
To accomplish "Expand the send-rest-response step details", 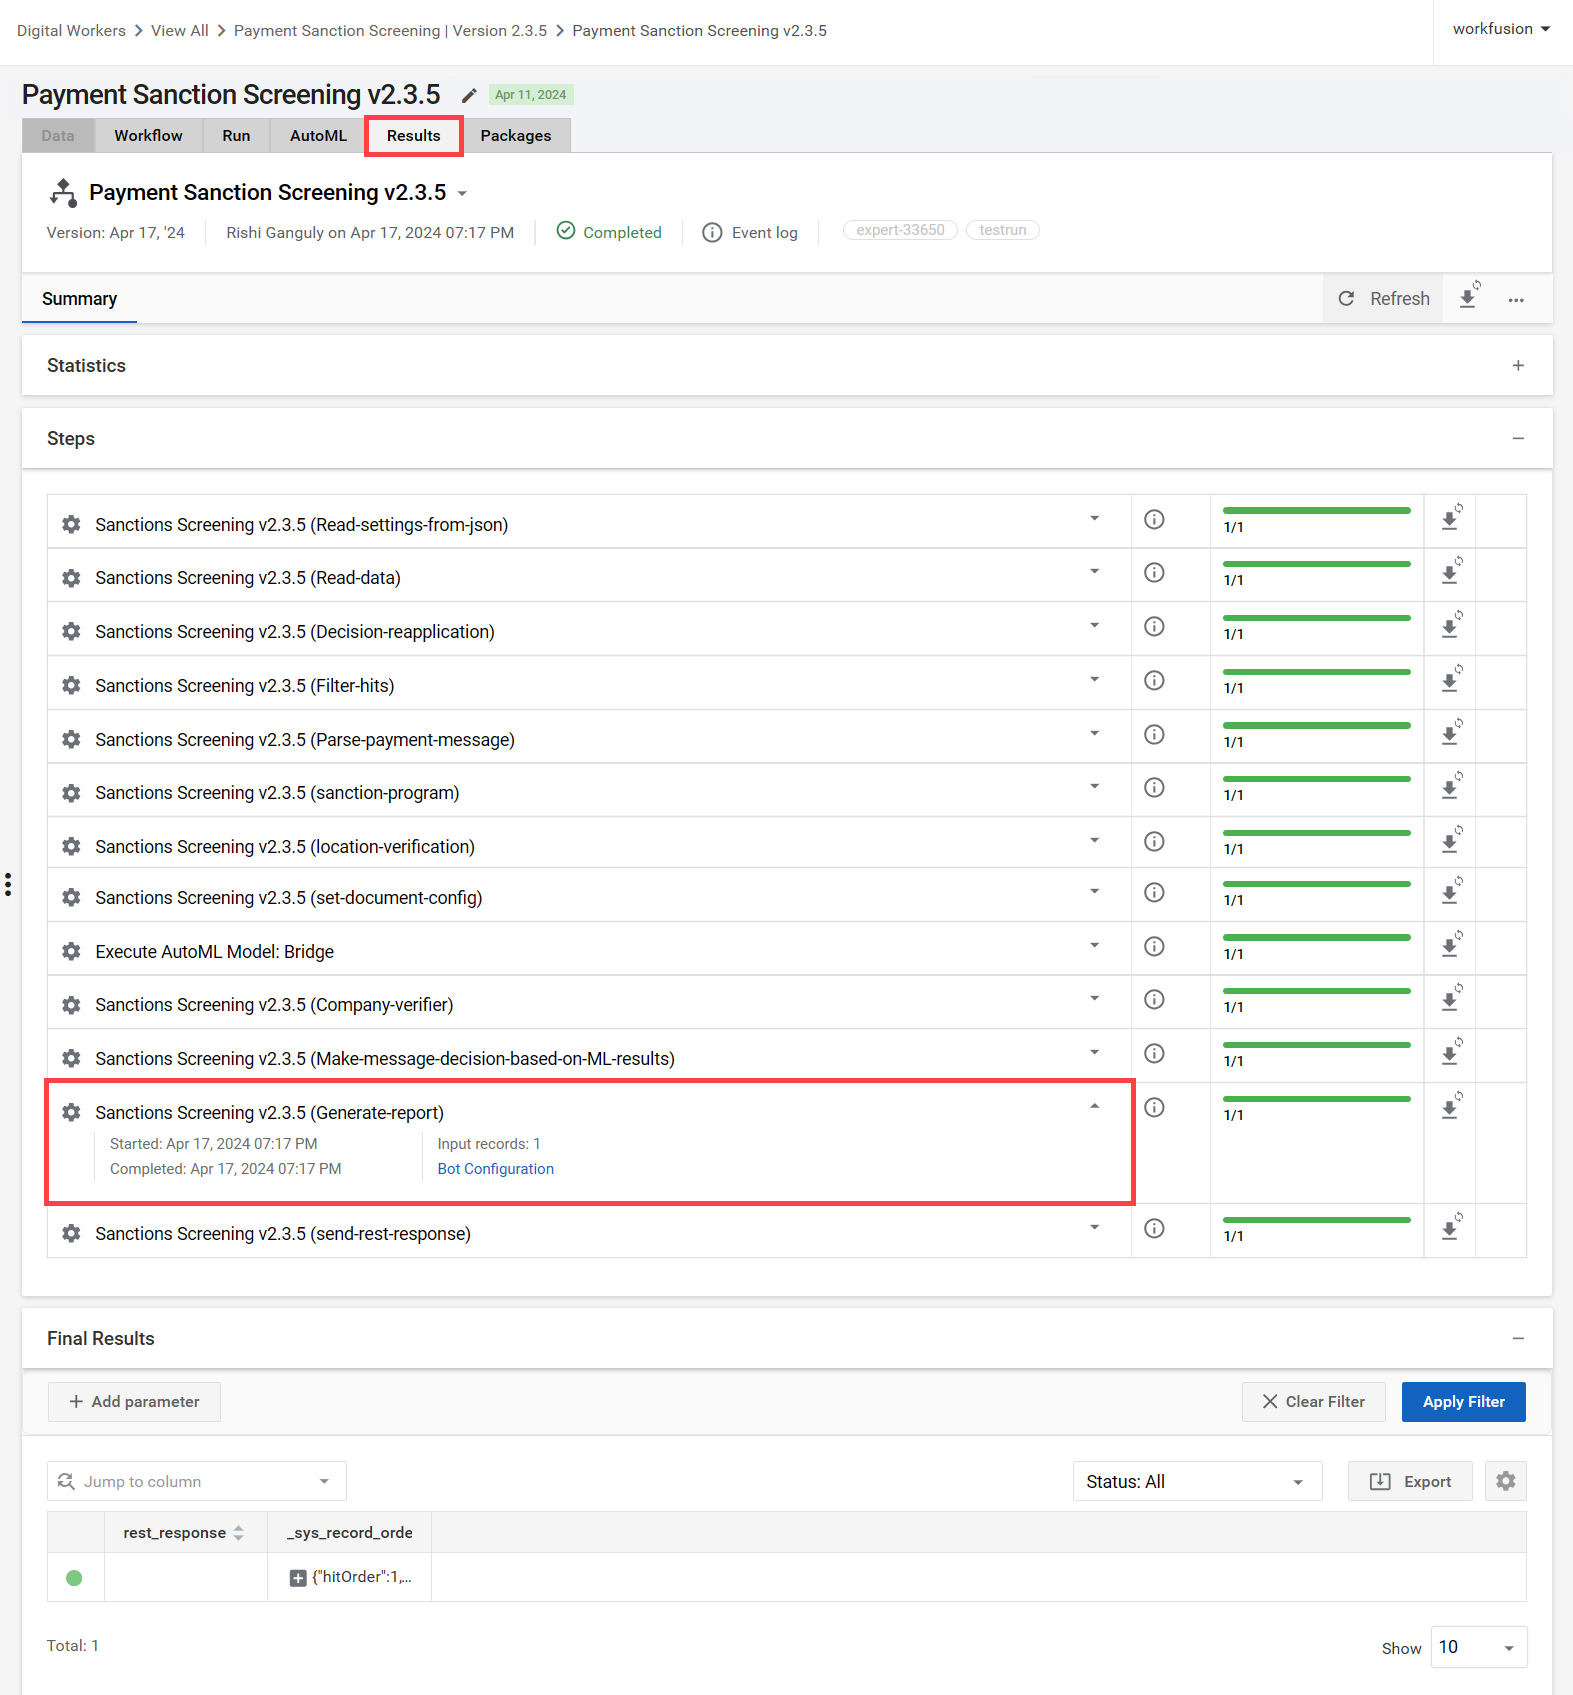I will point(1094,1227).
